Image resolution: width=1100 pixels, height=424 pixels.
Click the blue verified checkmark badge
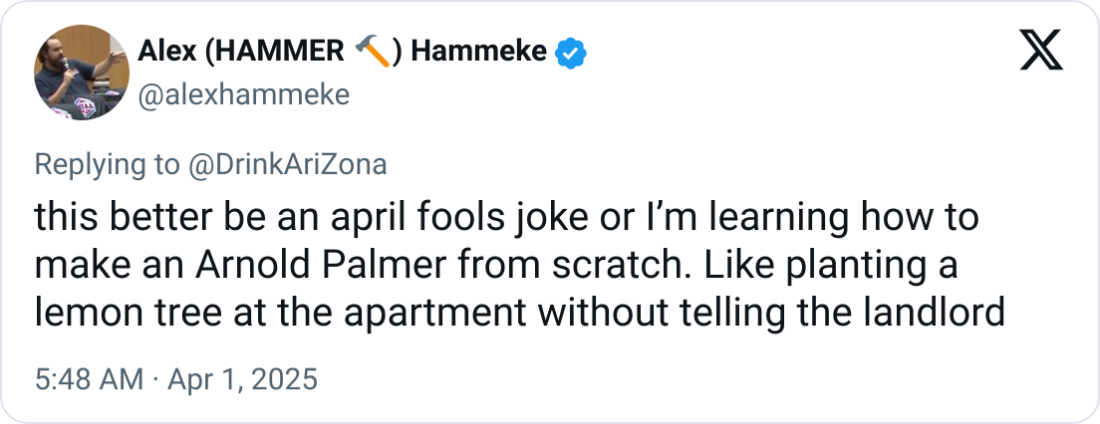tap(569, 52)
